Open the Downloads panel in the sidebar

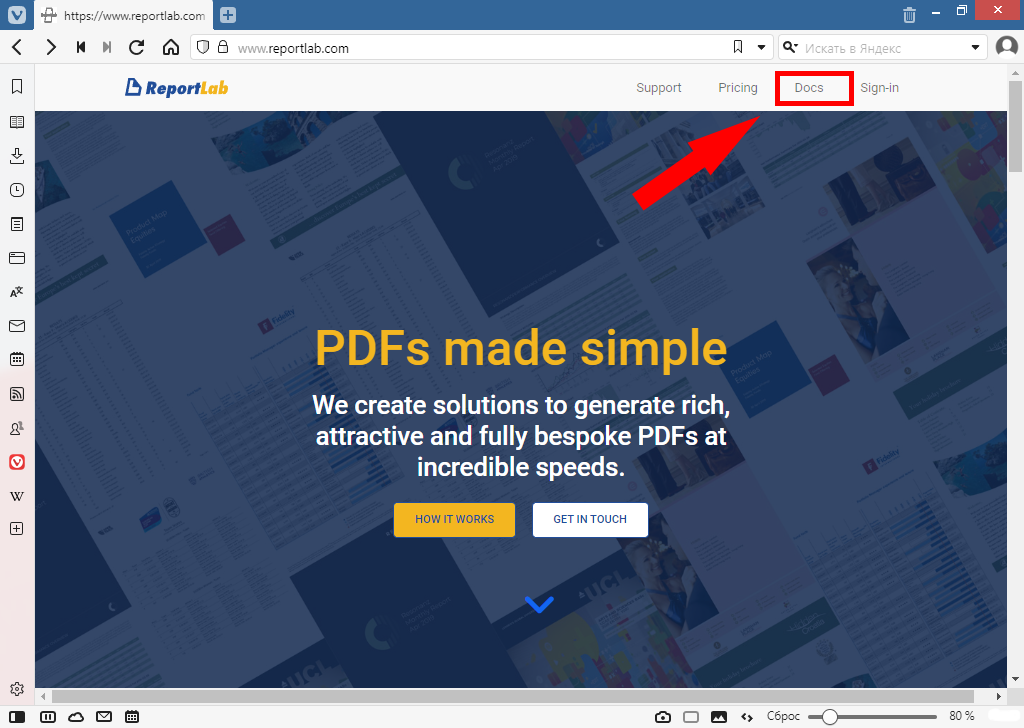[17, 156]
